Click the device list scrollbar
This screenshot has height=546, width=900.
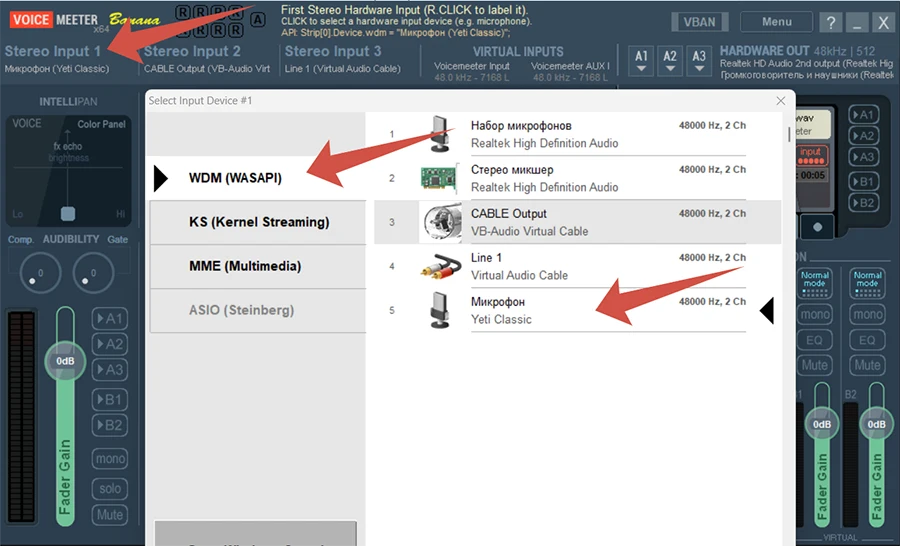(x=789, y=134)
